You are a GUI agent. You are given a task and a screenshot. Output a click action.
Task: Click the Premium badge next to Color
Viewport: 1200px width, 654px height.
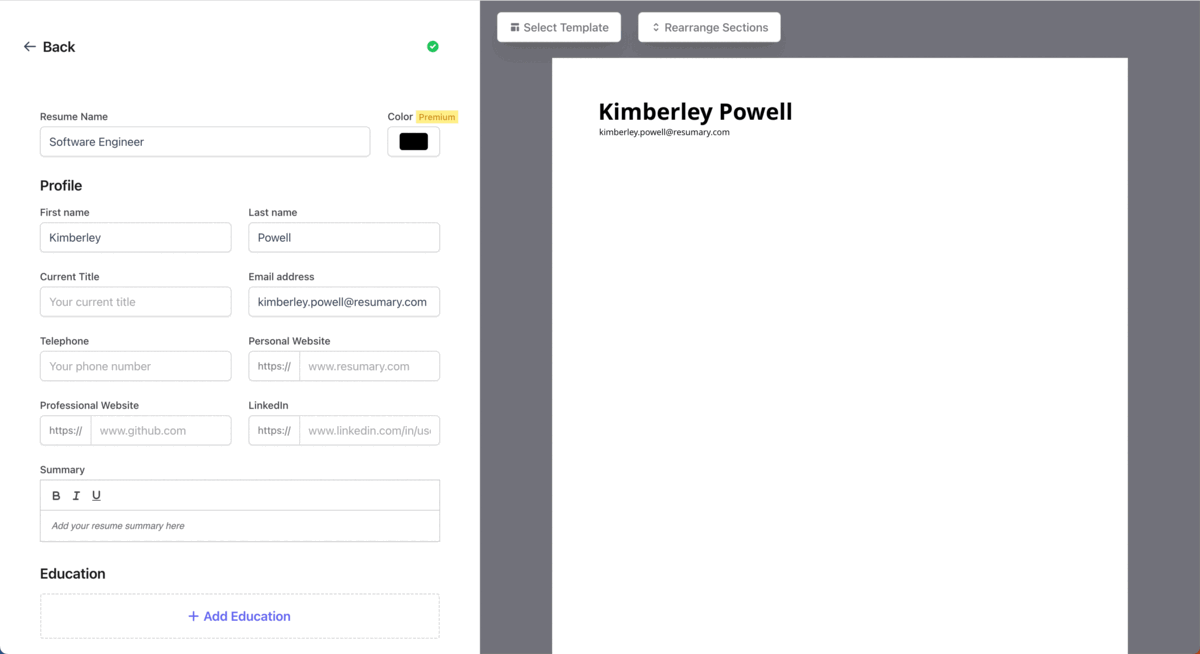click(x=435, y=116)
